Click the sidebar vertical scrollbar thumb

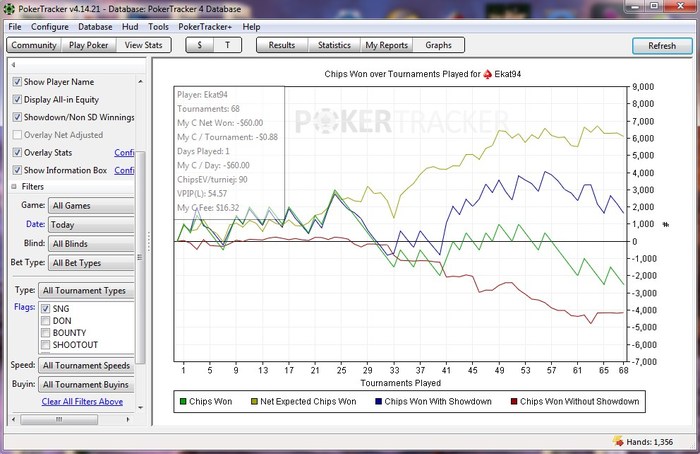[141, 258]
